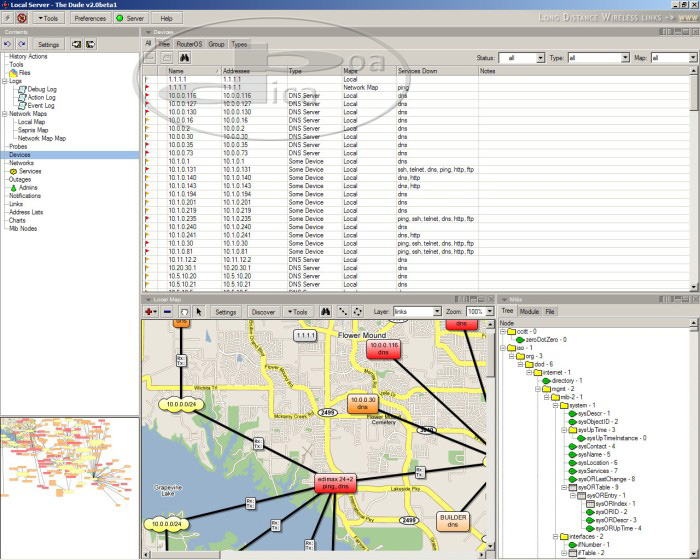700x560 pixels.
Task: Click the Preferences button
Action: point(89,18)
